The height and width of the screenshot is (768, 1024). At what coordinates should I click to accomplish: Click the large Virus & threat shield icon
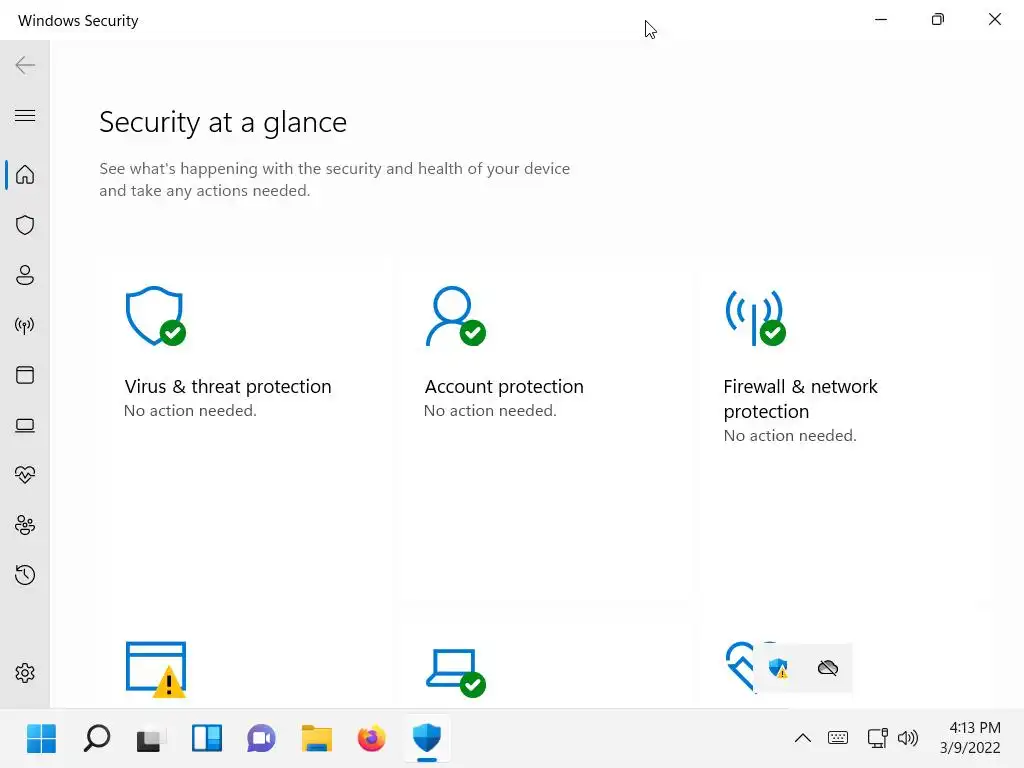tap(155, 315)
